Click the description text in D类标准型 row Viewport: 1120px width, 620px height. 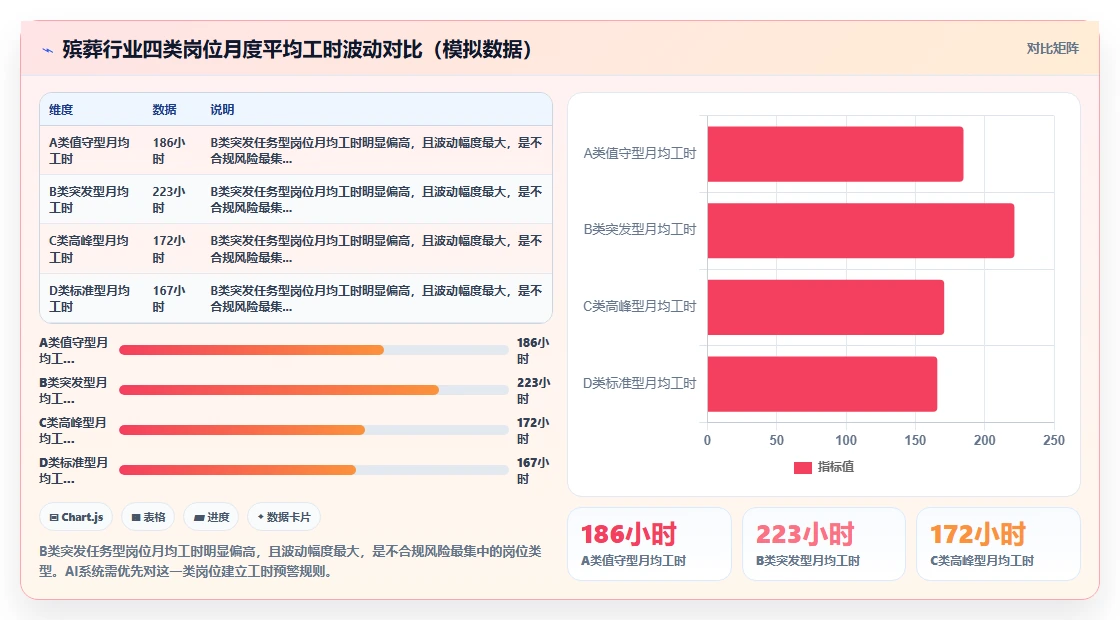376,299
